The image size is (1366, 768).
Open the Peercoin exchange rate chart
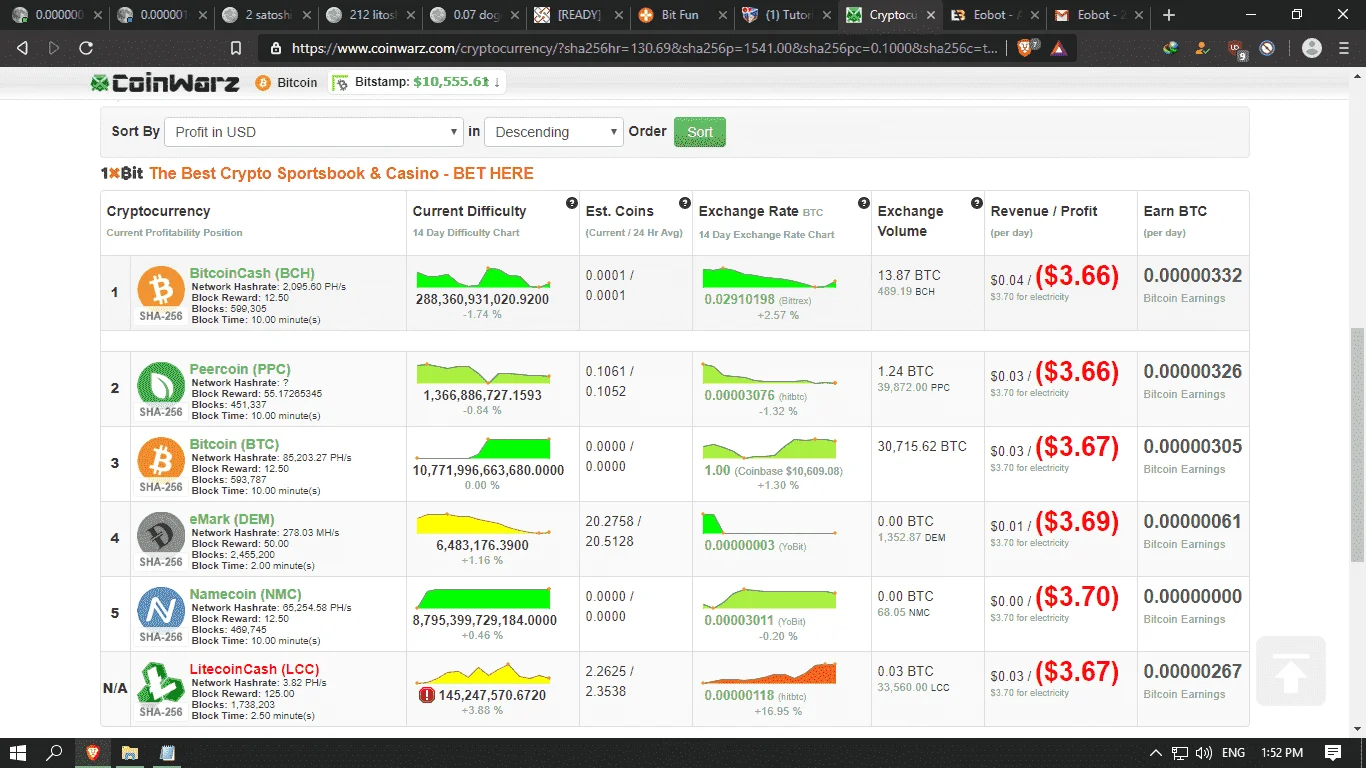770,373
